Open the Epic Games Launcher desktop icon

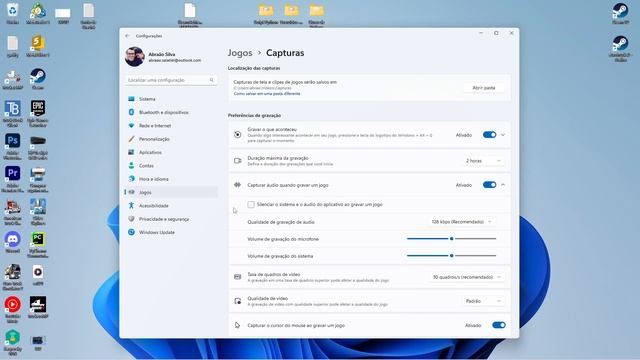click(38, 113)
